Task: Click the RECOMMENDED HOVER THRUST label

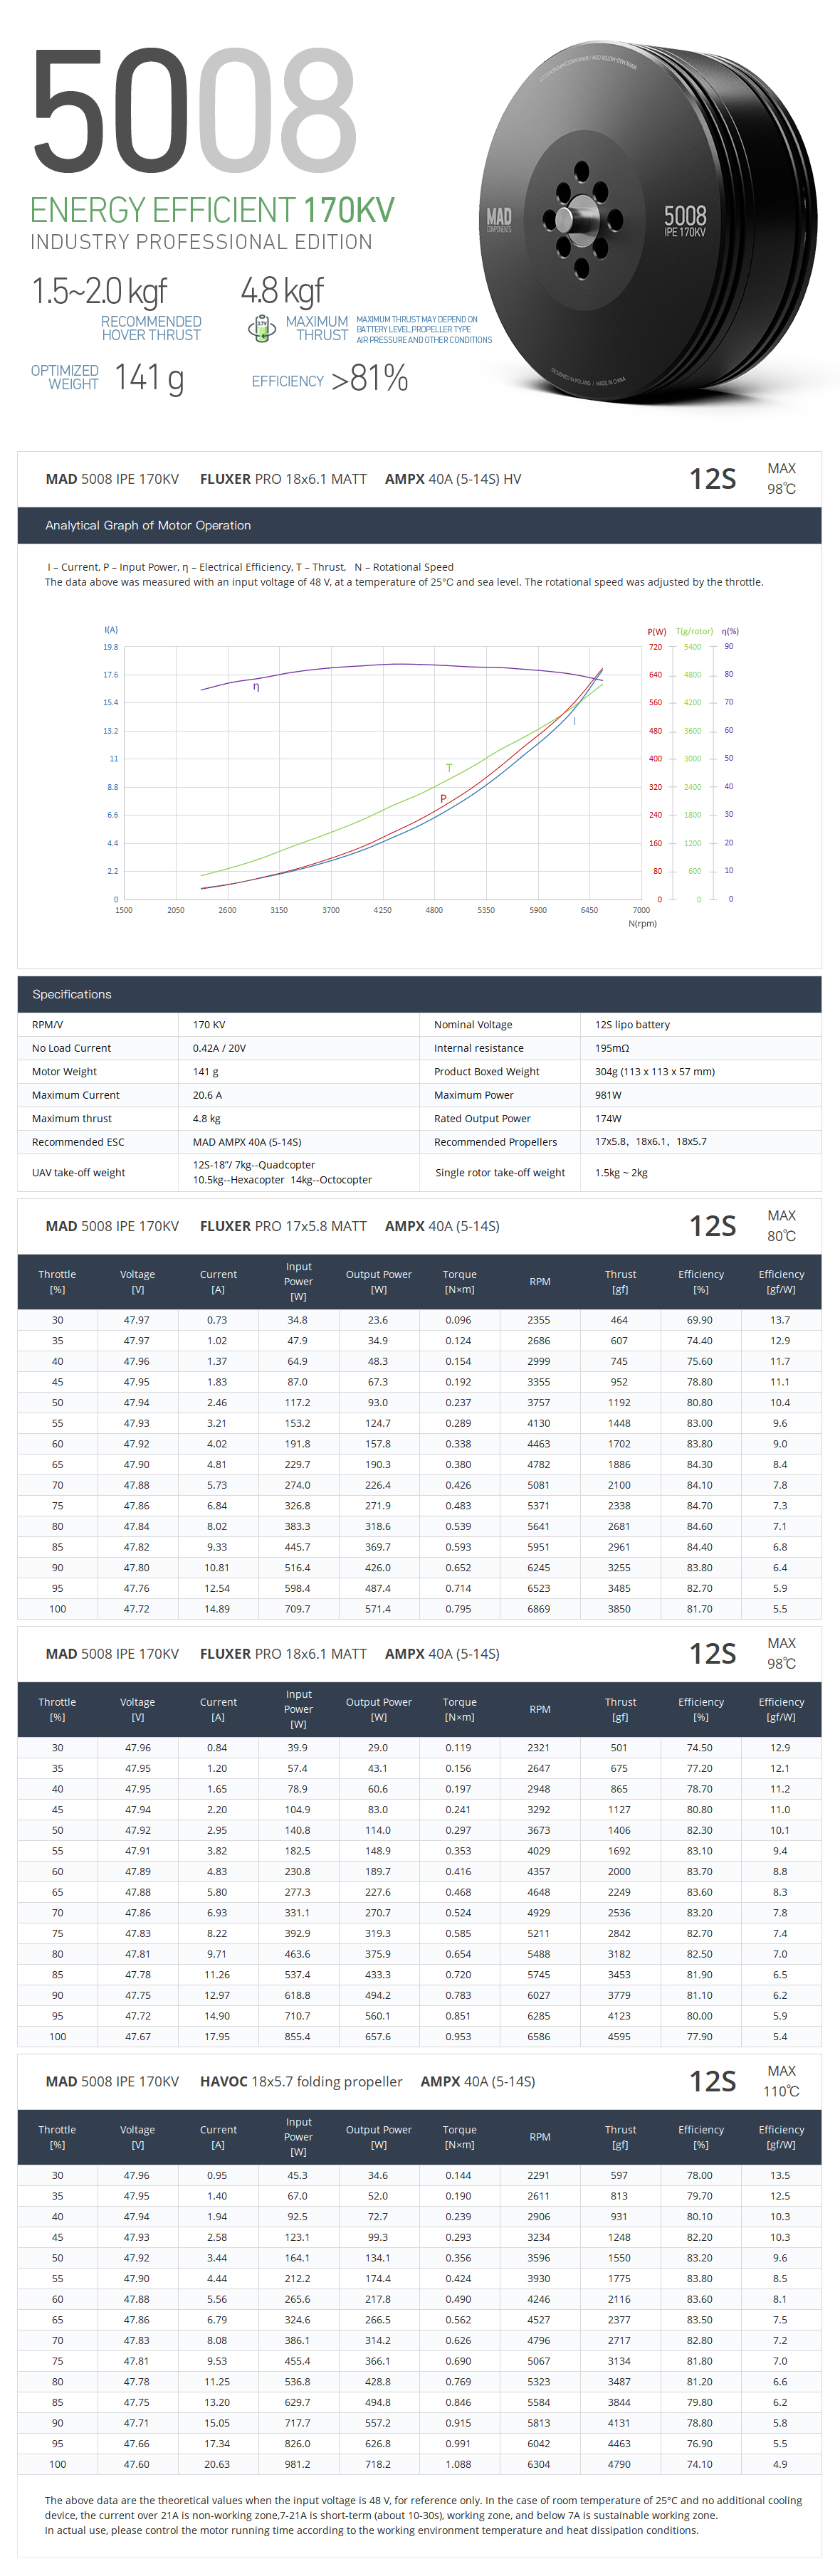Action: coord(151,328)
